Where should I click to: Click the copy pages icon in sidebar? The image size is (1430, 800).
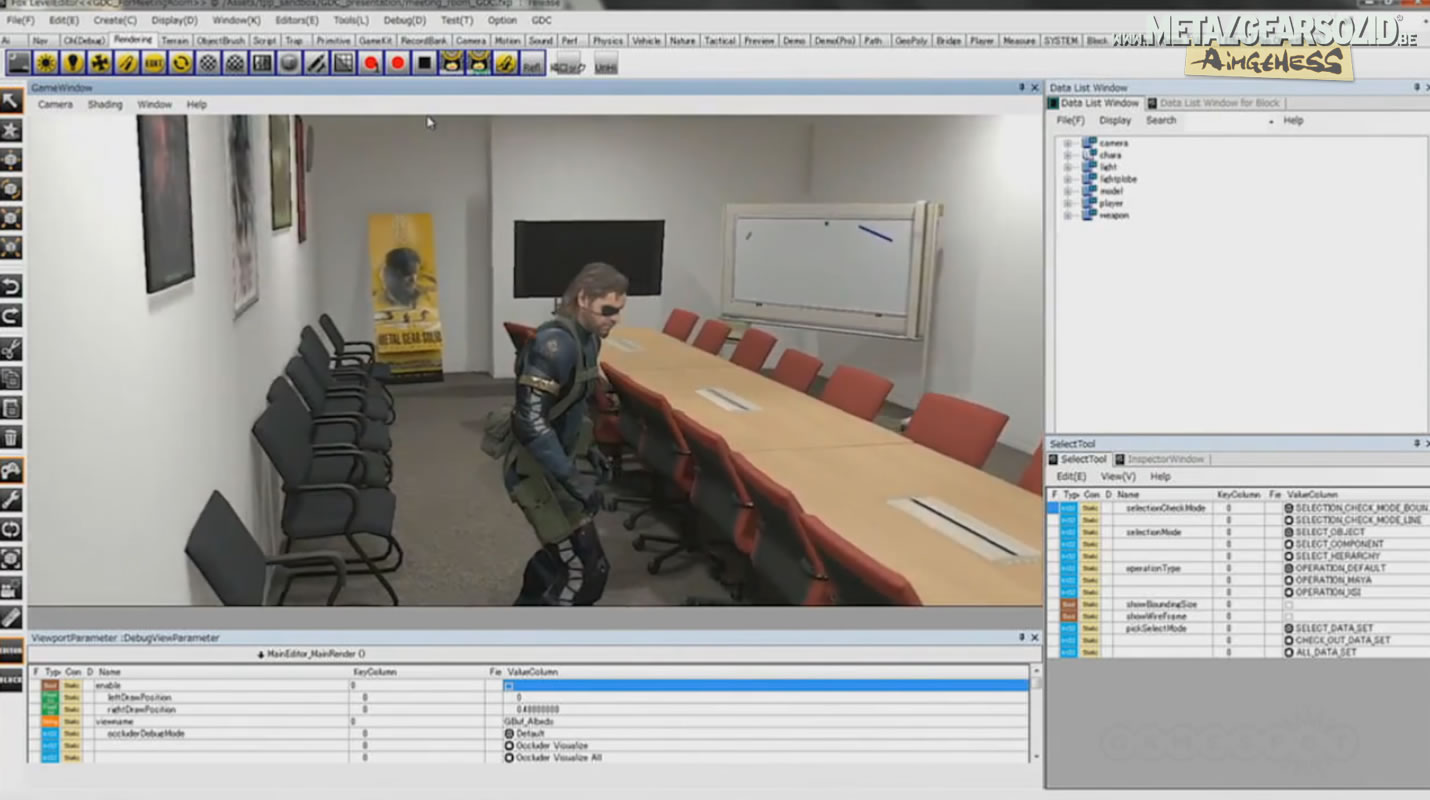(x=11, y=378)
